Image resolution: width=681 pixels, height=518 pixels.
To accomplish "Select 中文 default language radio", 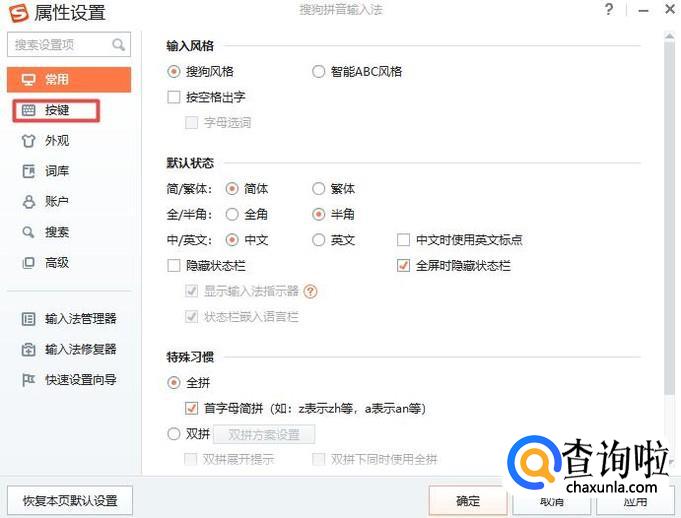I will click(x=232, y=240).
